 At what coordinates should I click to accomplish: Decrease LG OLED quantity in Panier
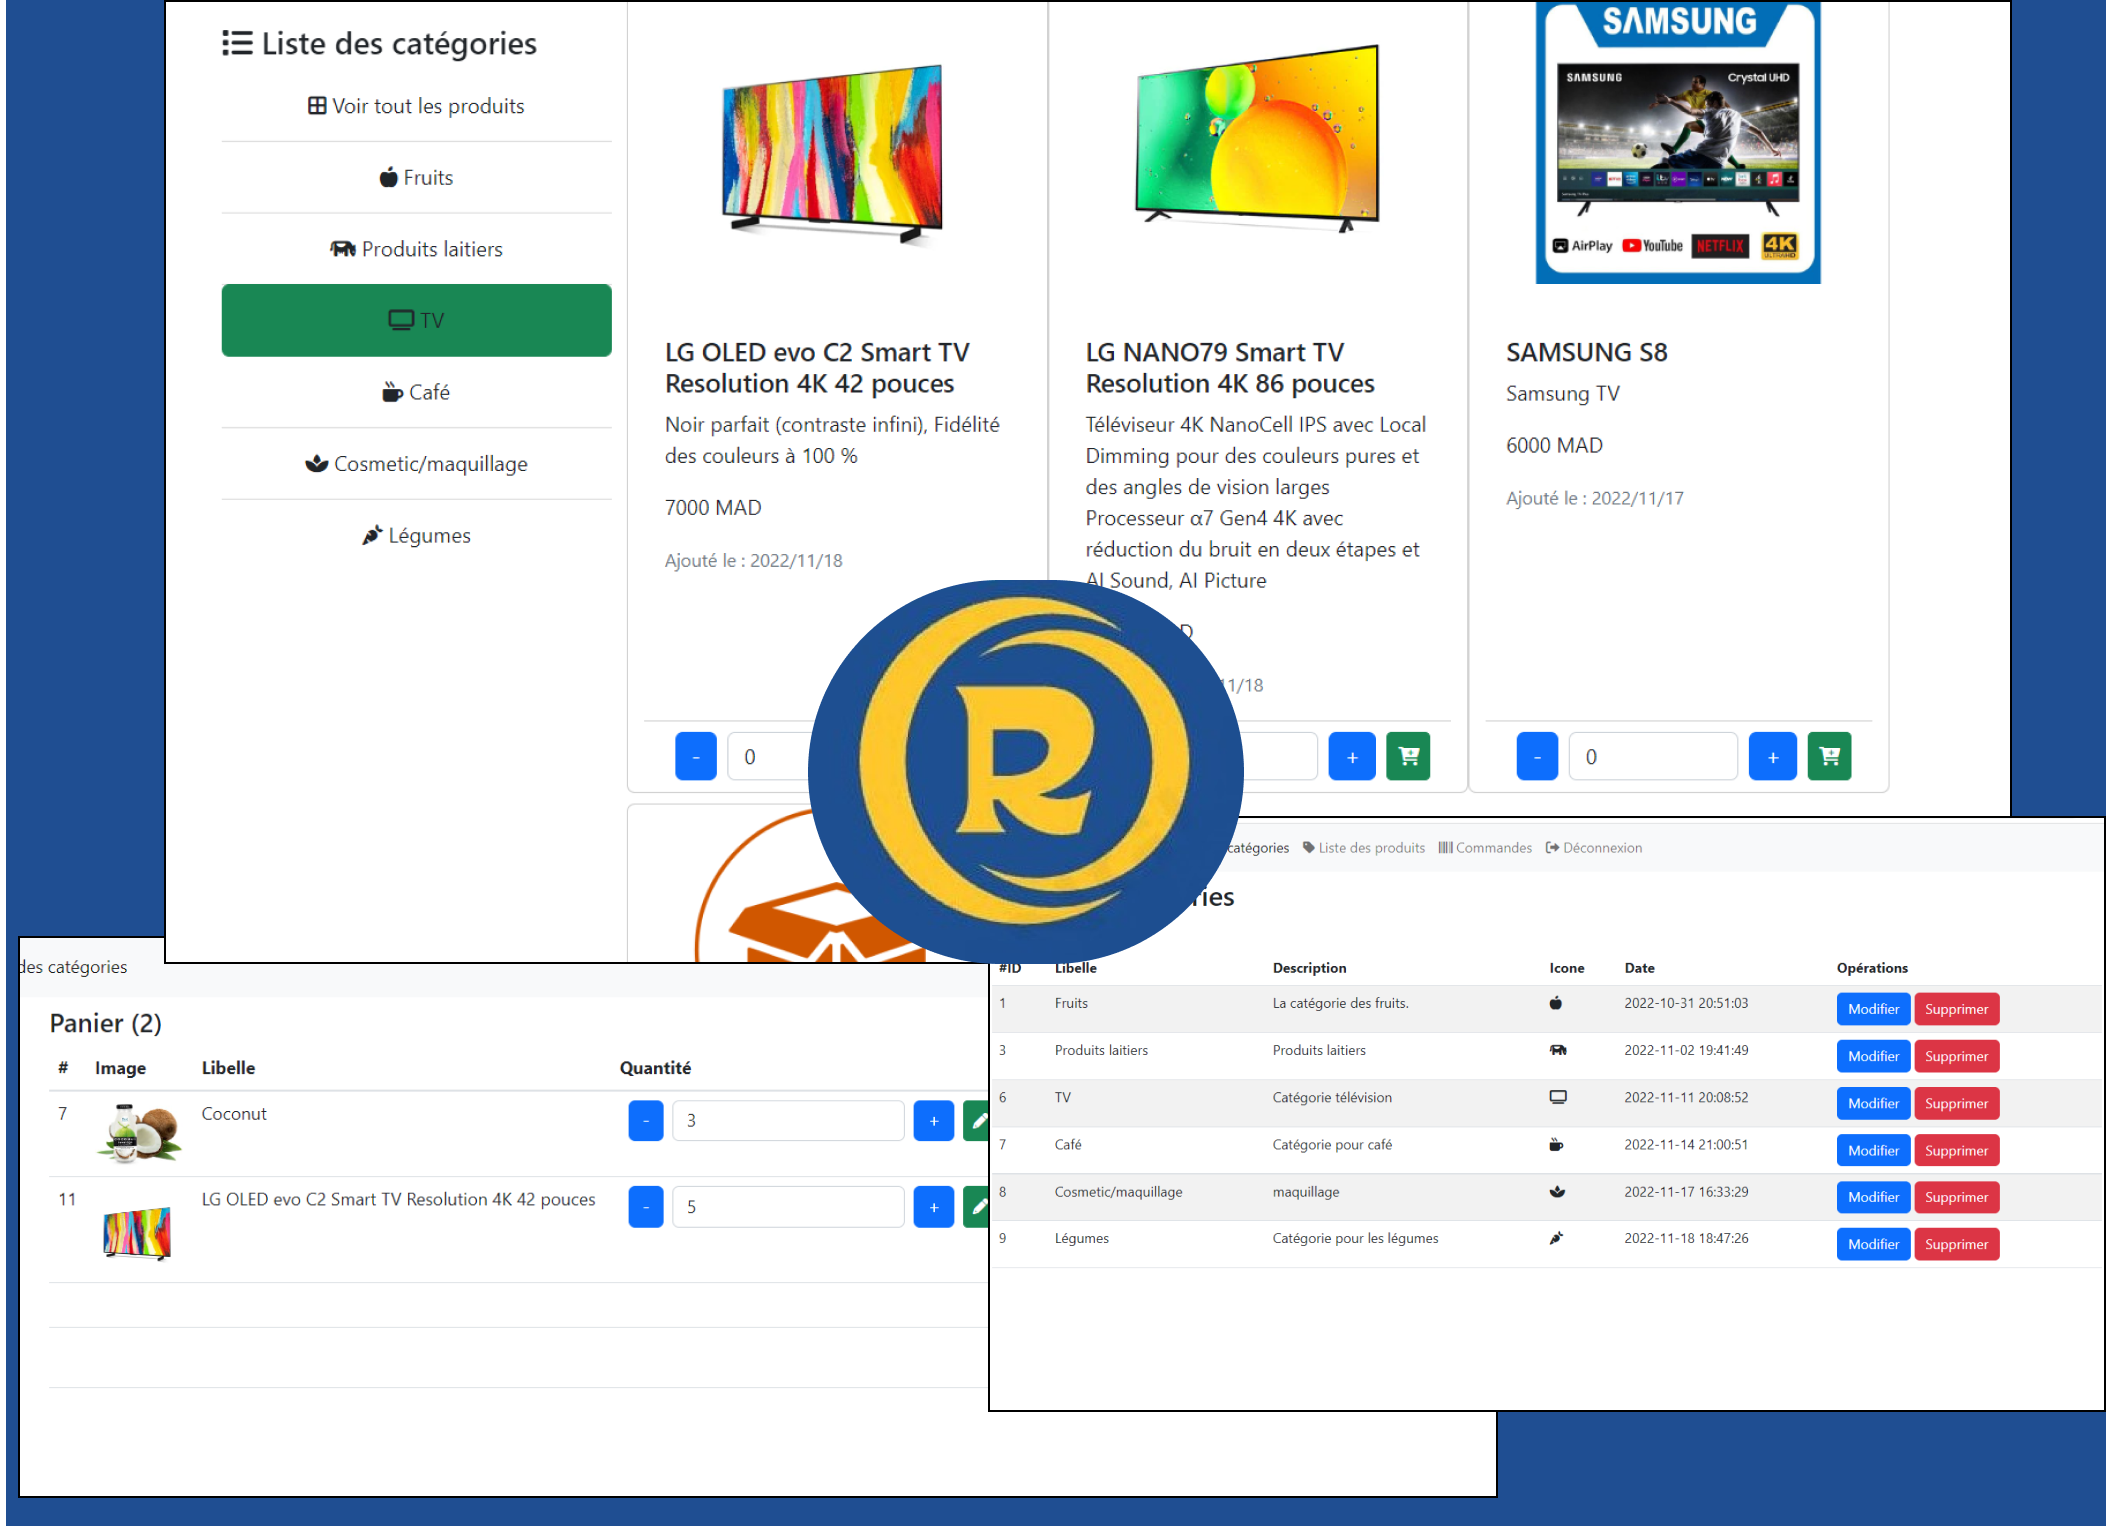pyautogui.click(x=646, y=1207)
